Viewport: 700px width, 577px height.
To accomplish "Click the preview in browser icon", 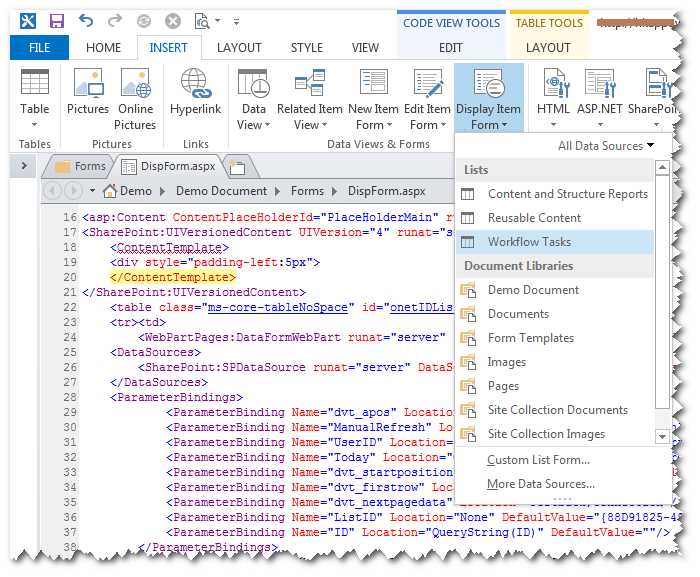I will (x=202, y=21).
